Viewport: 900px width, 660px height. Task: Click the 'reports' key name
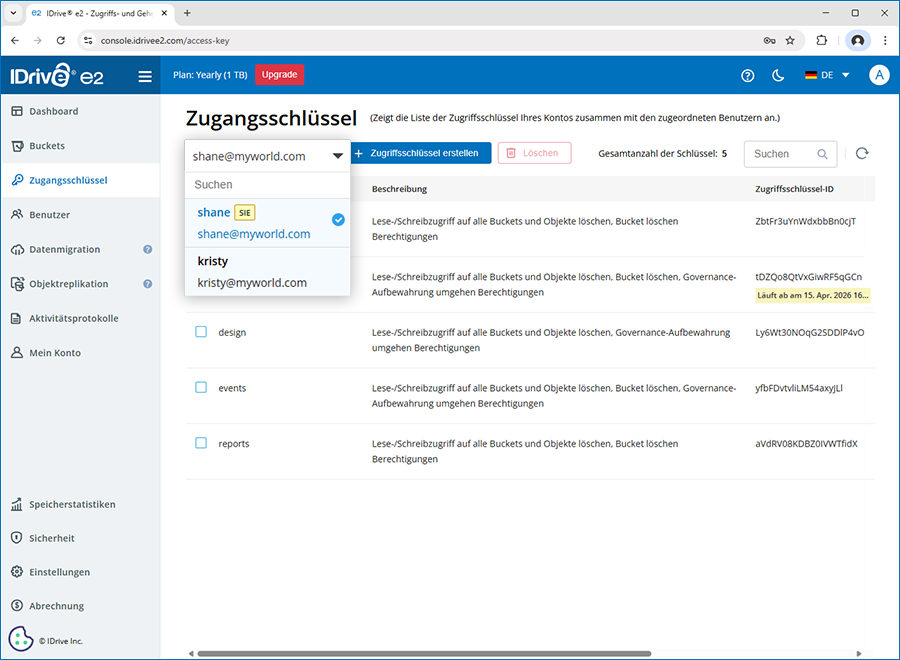point(234,444)
